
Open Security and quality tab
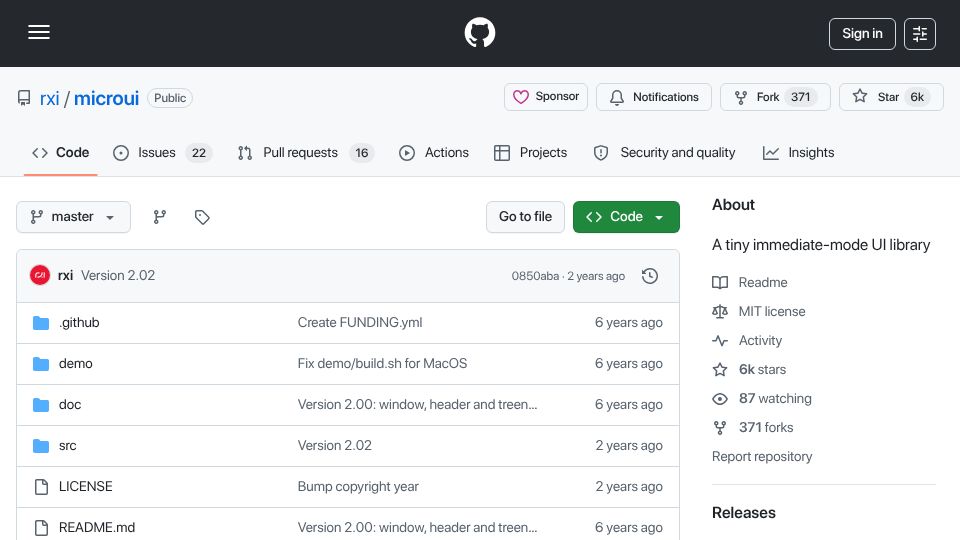(664, 152)
